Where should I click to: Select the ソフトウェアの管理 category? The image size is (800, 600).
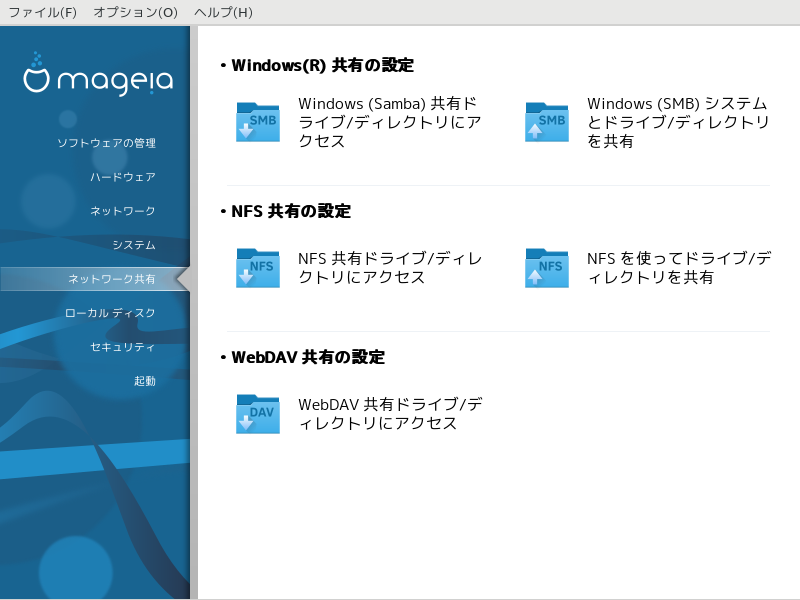tap(106, 143)
